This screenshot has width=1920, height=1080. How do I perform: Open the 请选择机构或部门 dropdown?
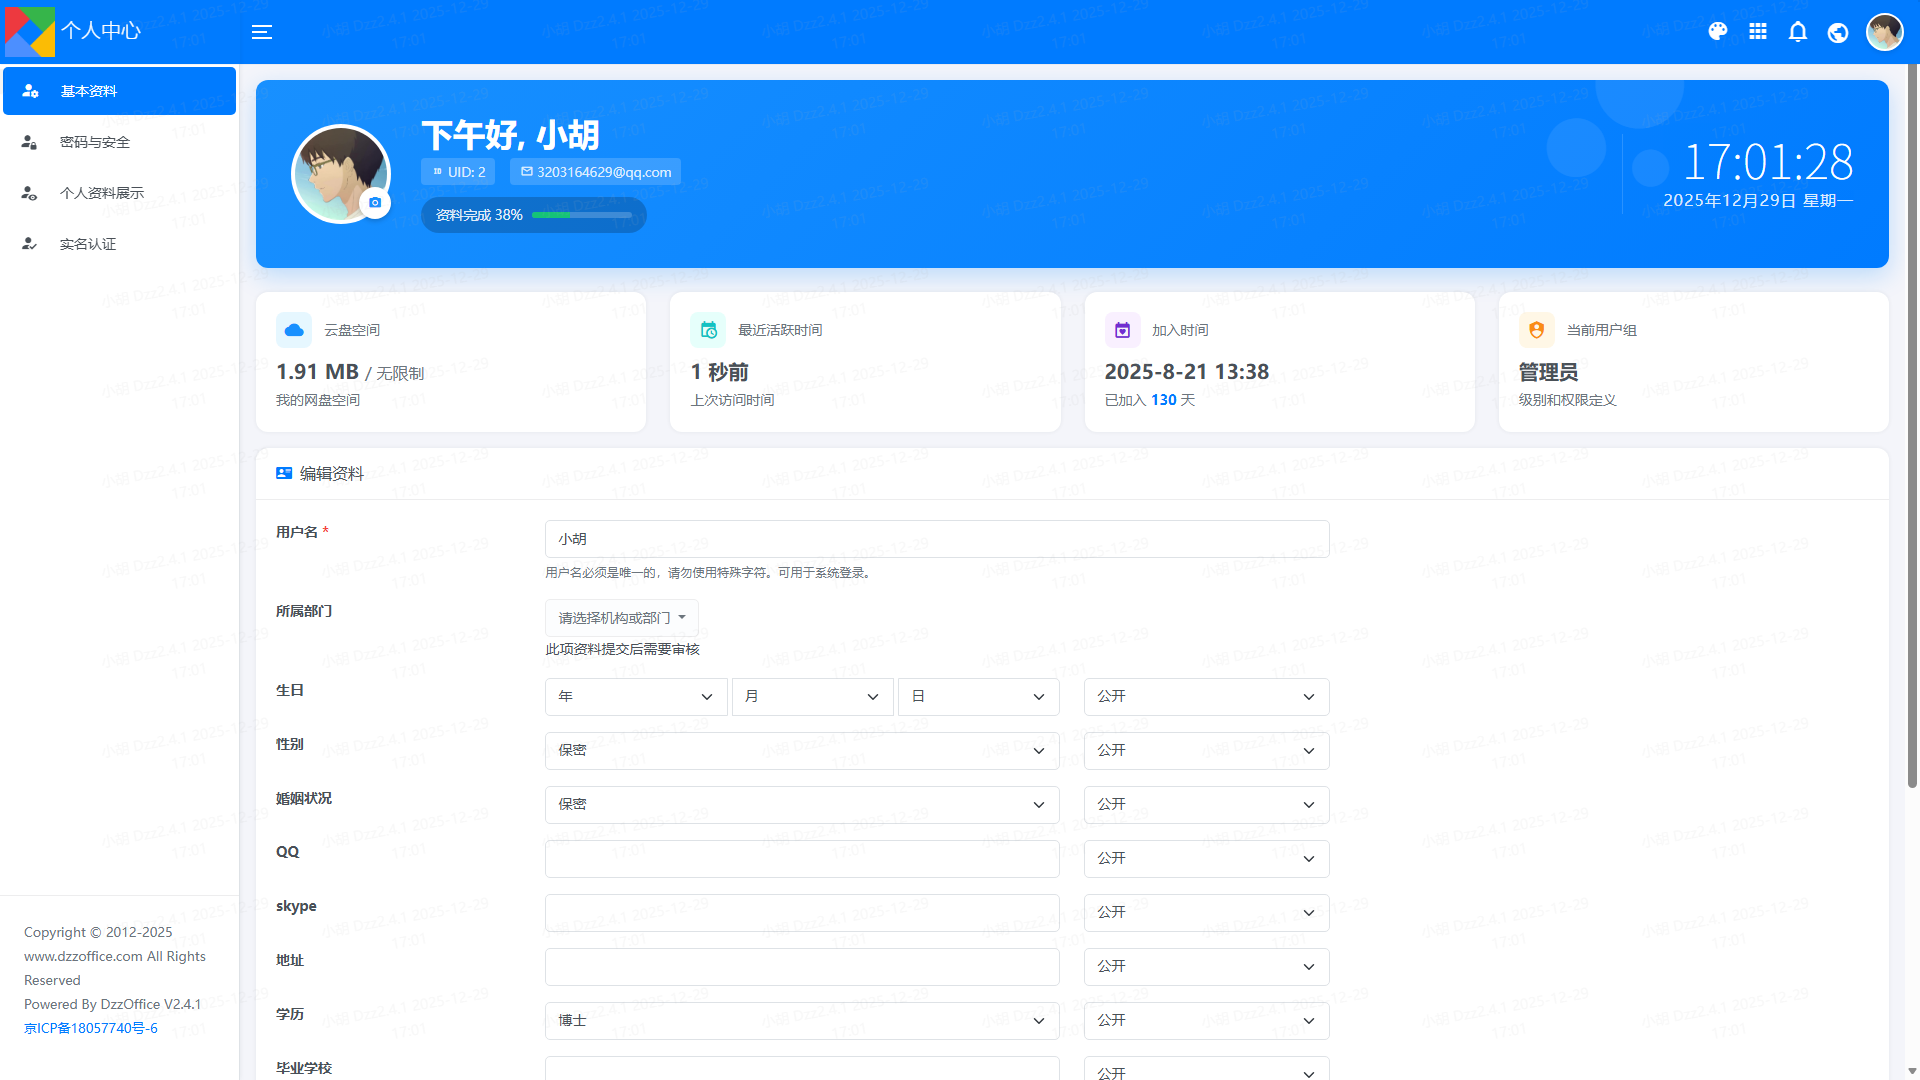621,618
